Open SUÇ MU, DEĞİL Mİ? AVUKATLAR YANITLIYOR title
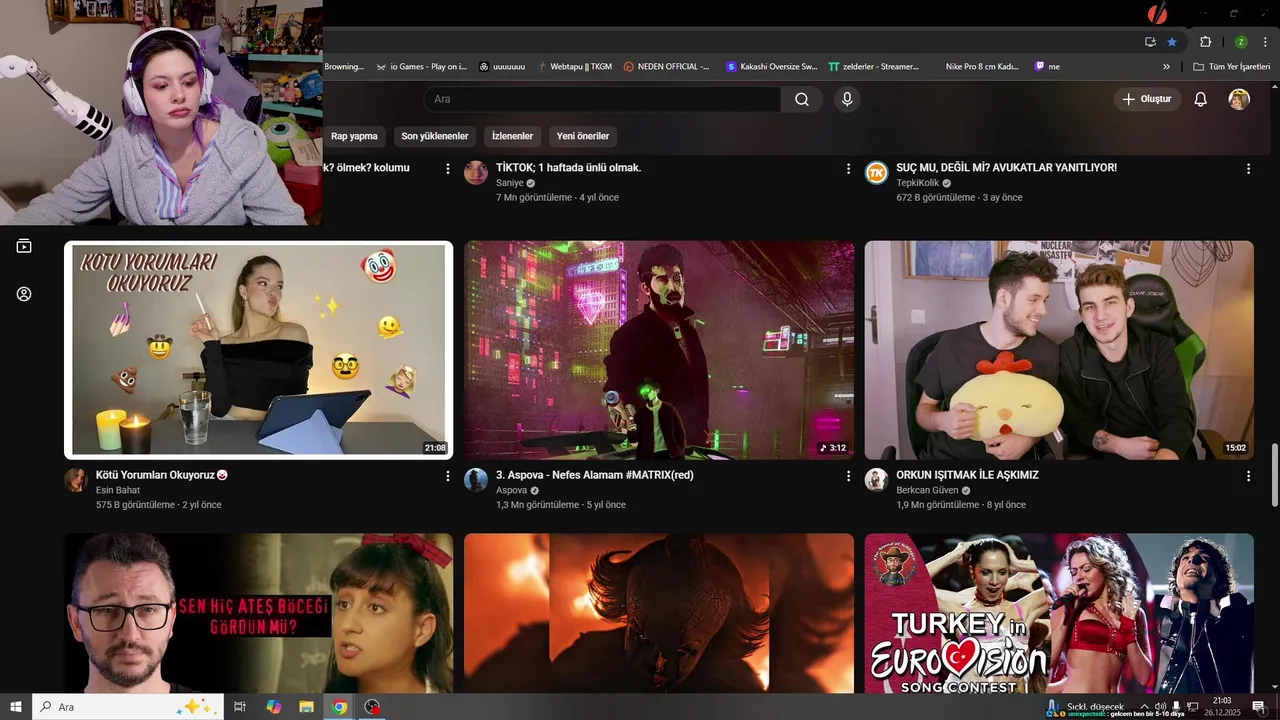The height and width of the screenshot is (720, 1280). click(1006, 168)
